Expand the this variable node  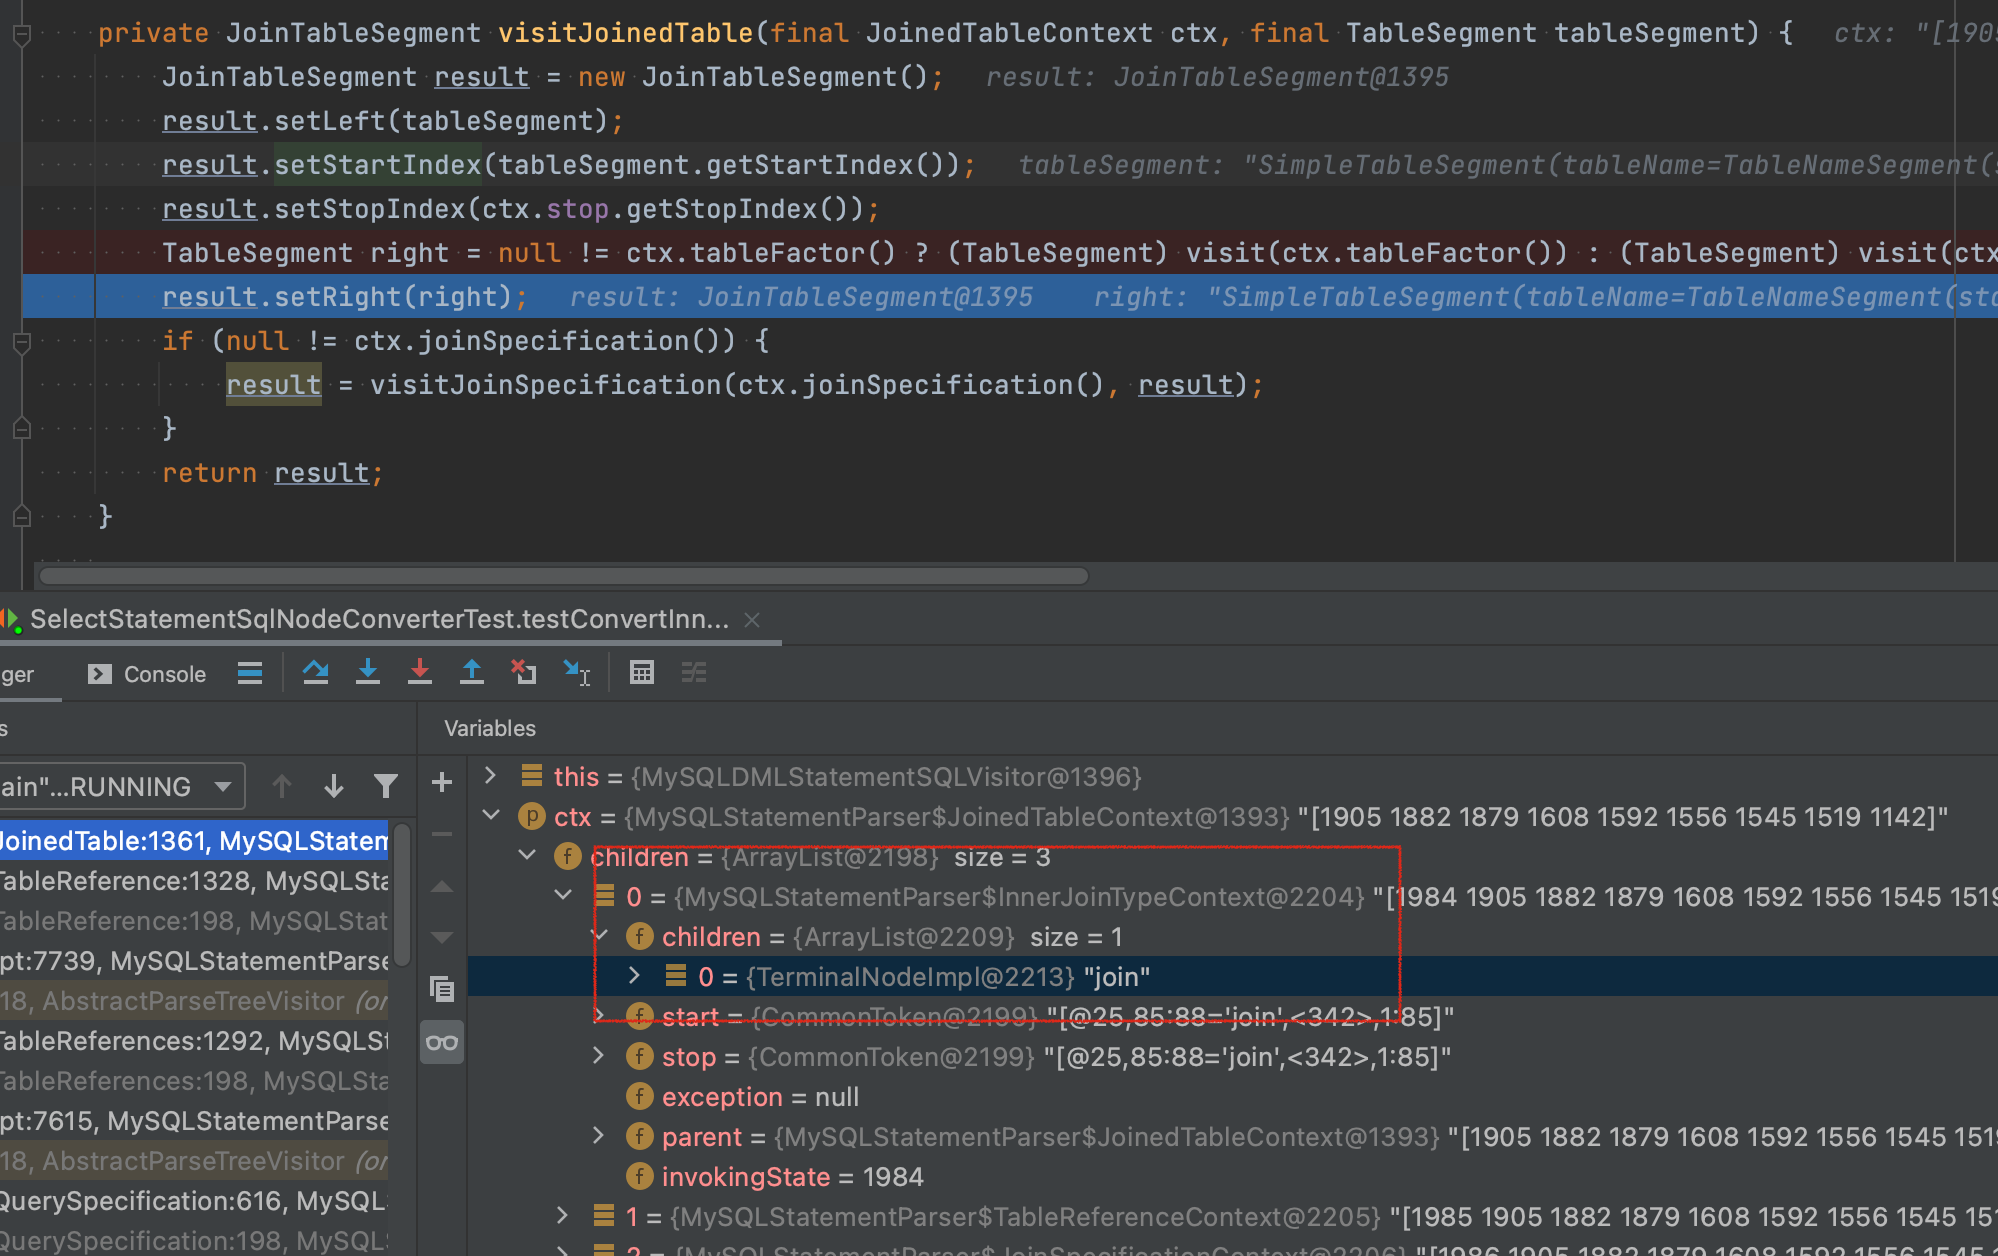pos(489,775)
